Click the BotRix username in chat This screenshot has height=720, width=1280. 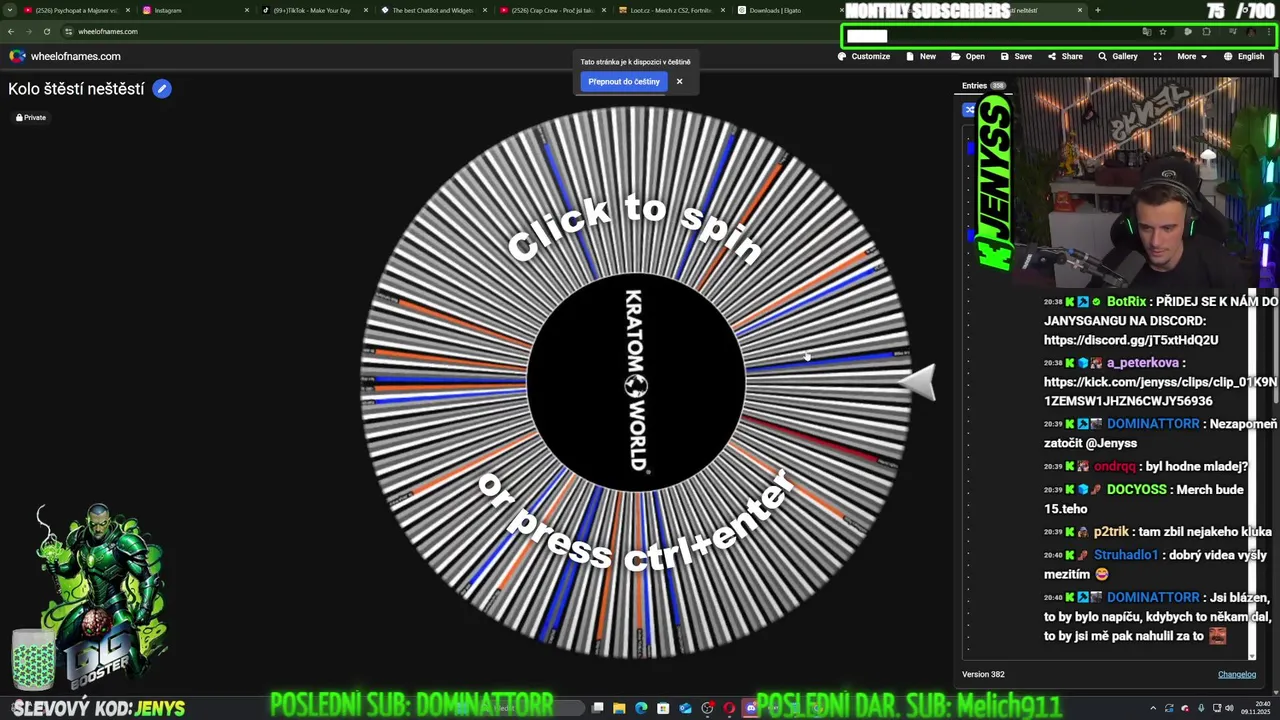[1126, 301]
